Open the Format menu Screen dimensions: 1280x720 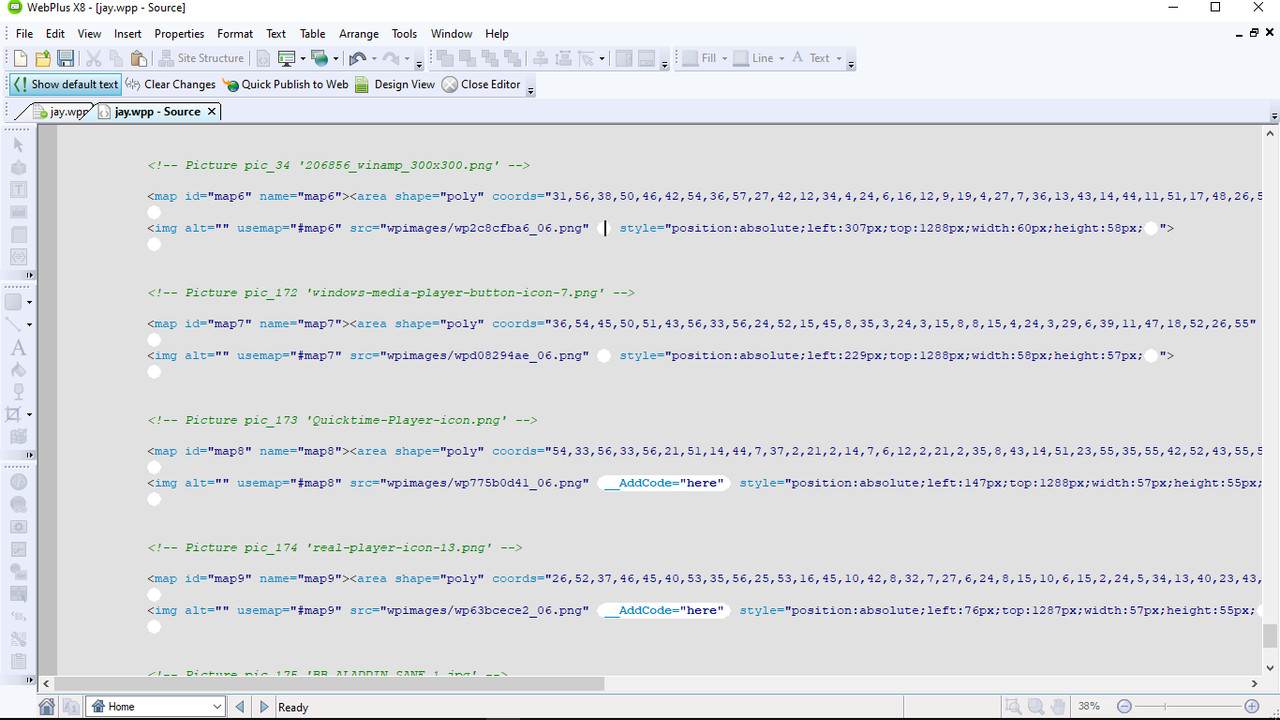coord(235,34)
